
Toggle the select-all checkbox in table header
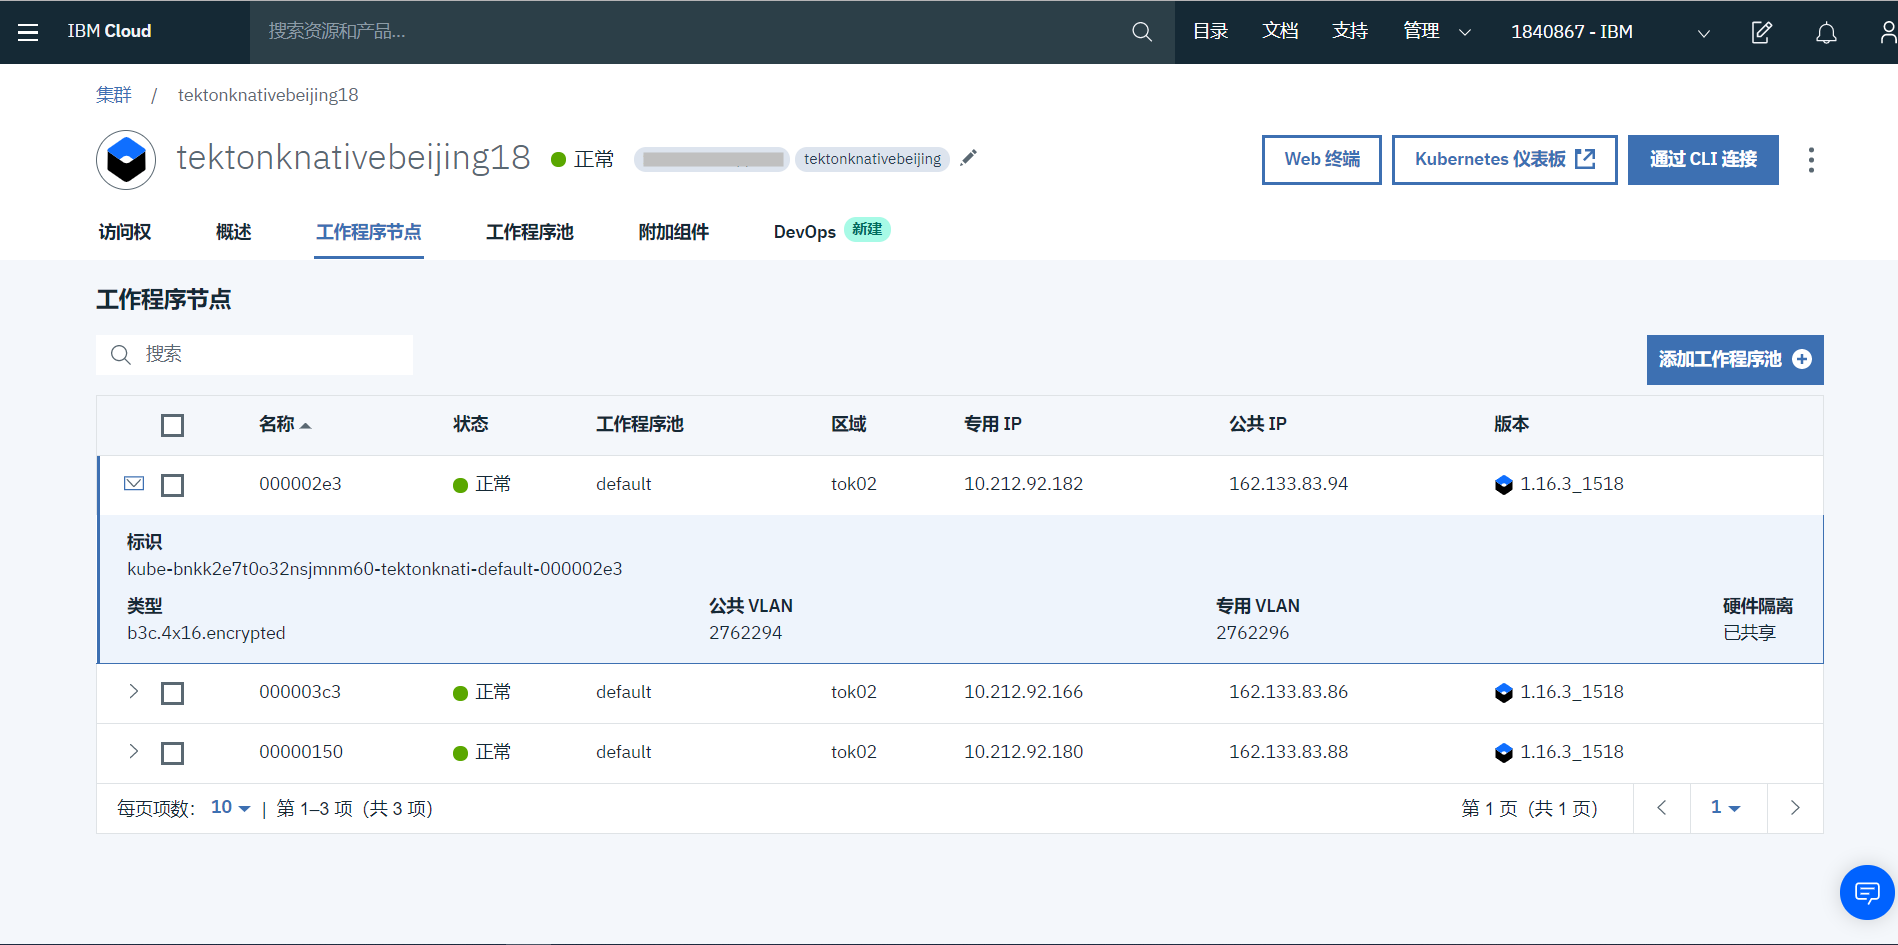point(172,426)
